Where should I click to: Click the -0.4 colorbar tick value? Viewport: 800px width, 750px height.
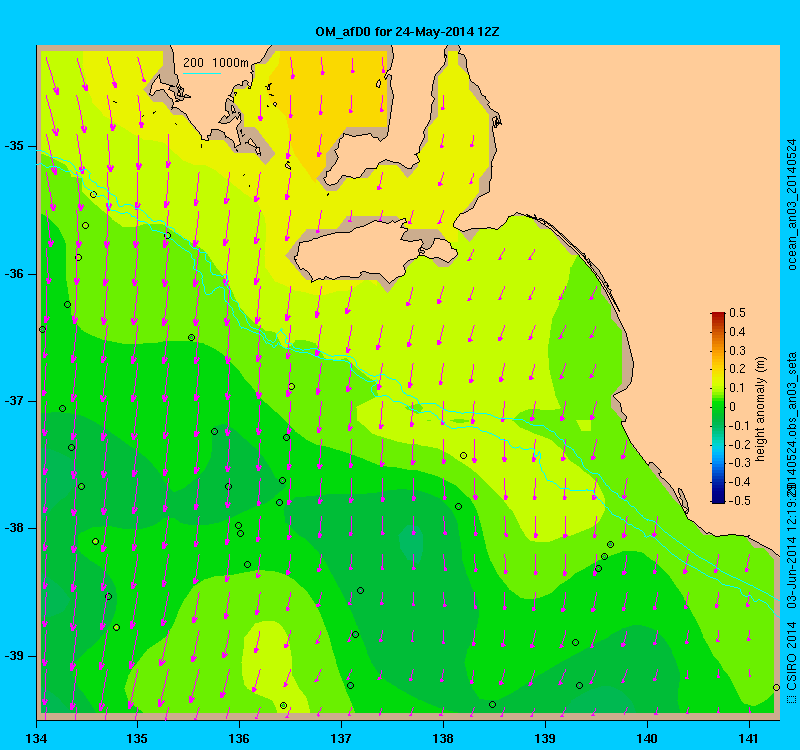pos(739,482)
